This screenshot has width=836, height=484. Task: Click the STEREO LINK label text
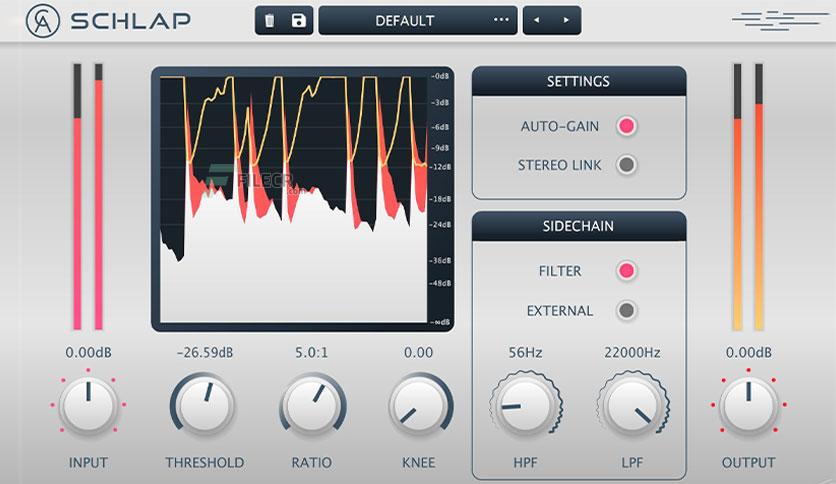tap(559, 165)
